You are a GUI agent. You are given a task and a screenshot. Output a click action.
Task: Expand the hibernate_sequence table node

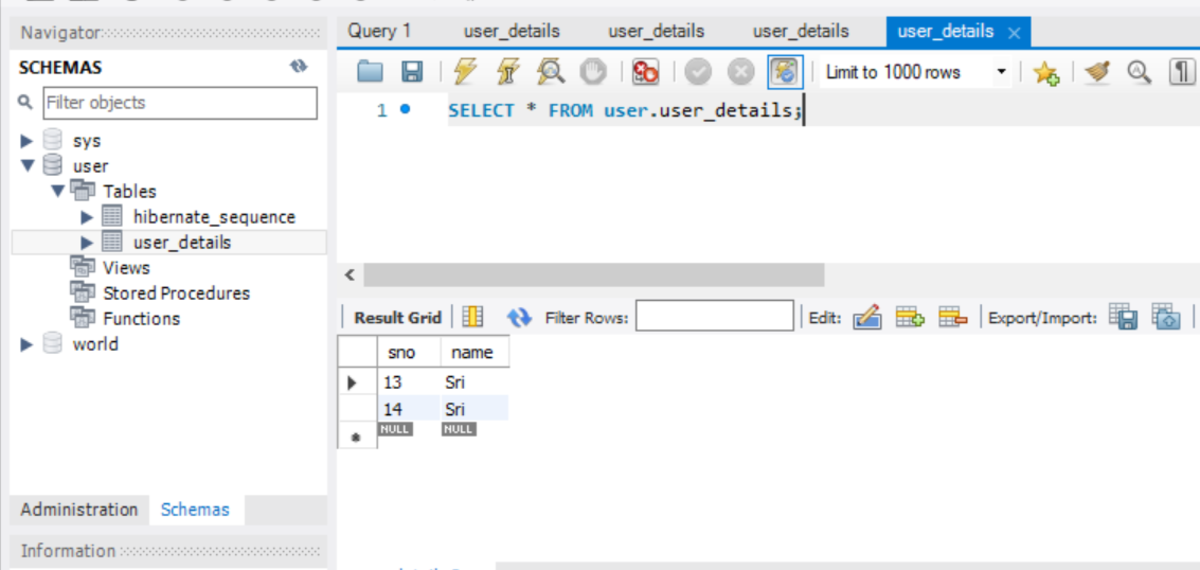[87, 217]
